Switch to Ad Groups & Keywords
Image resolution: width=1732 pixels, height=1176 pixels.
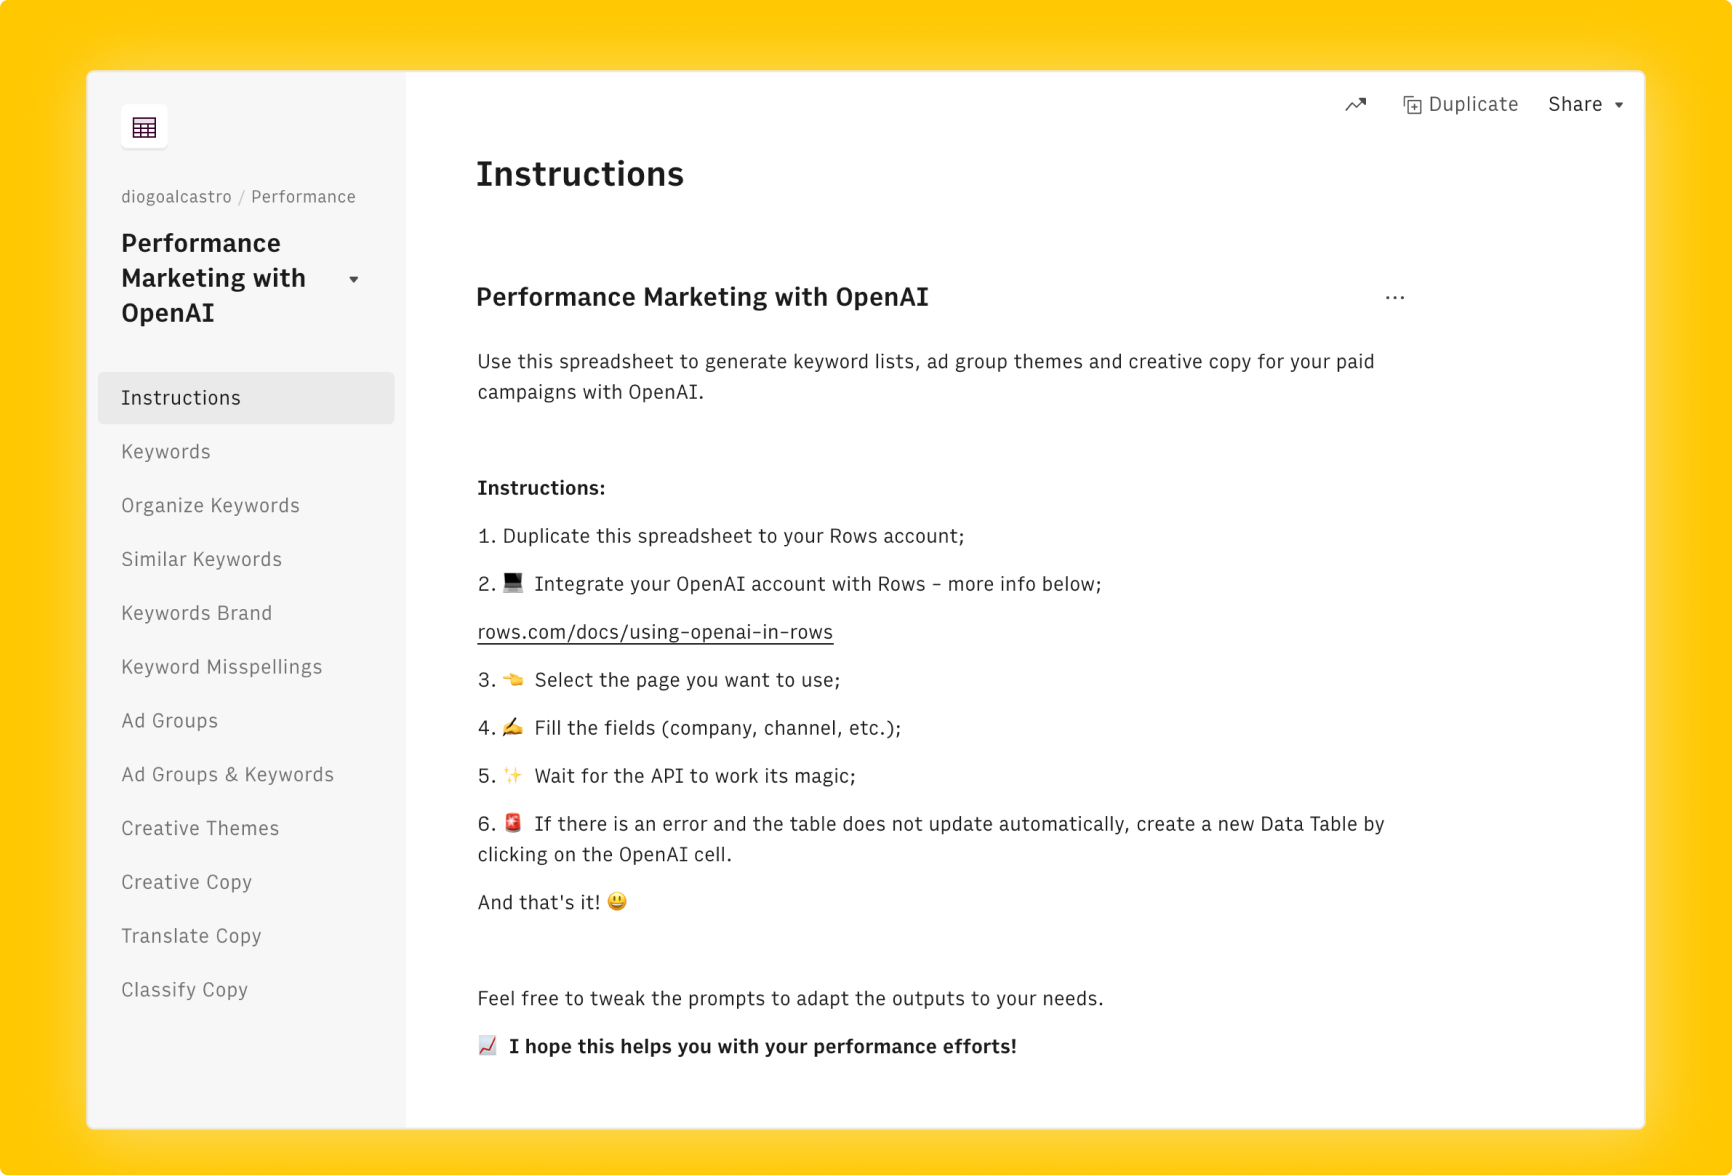point(227,775)
